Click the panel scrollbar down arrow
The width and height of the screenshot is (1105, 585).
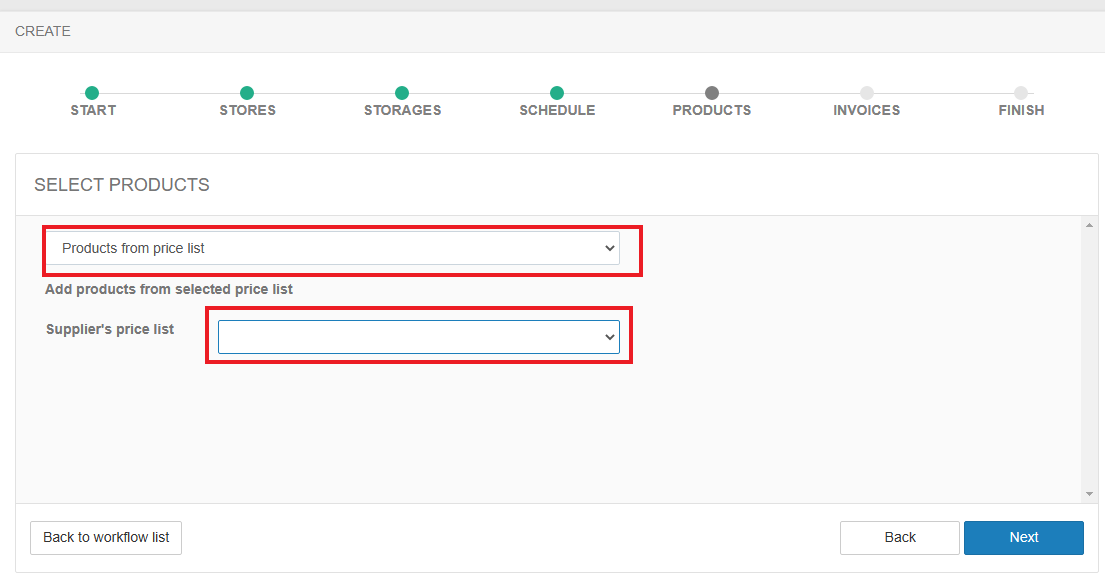coord(1089,494)
